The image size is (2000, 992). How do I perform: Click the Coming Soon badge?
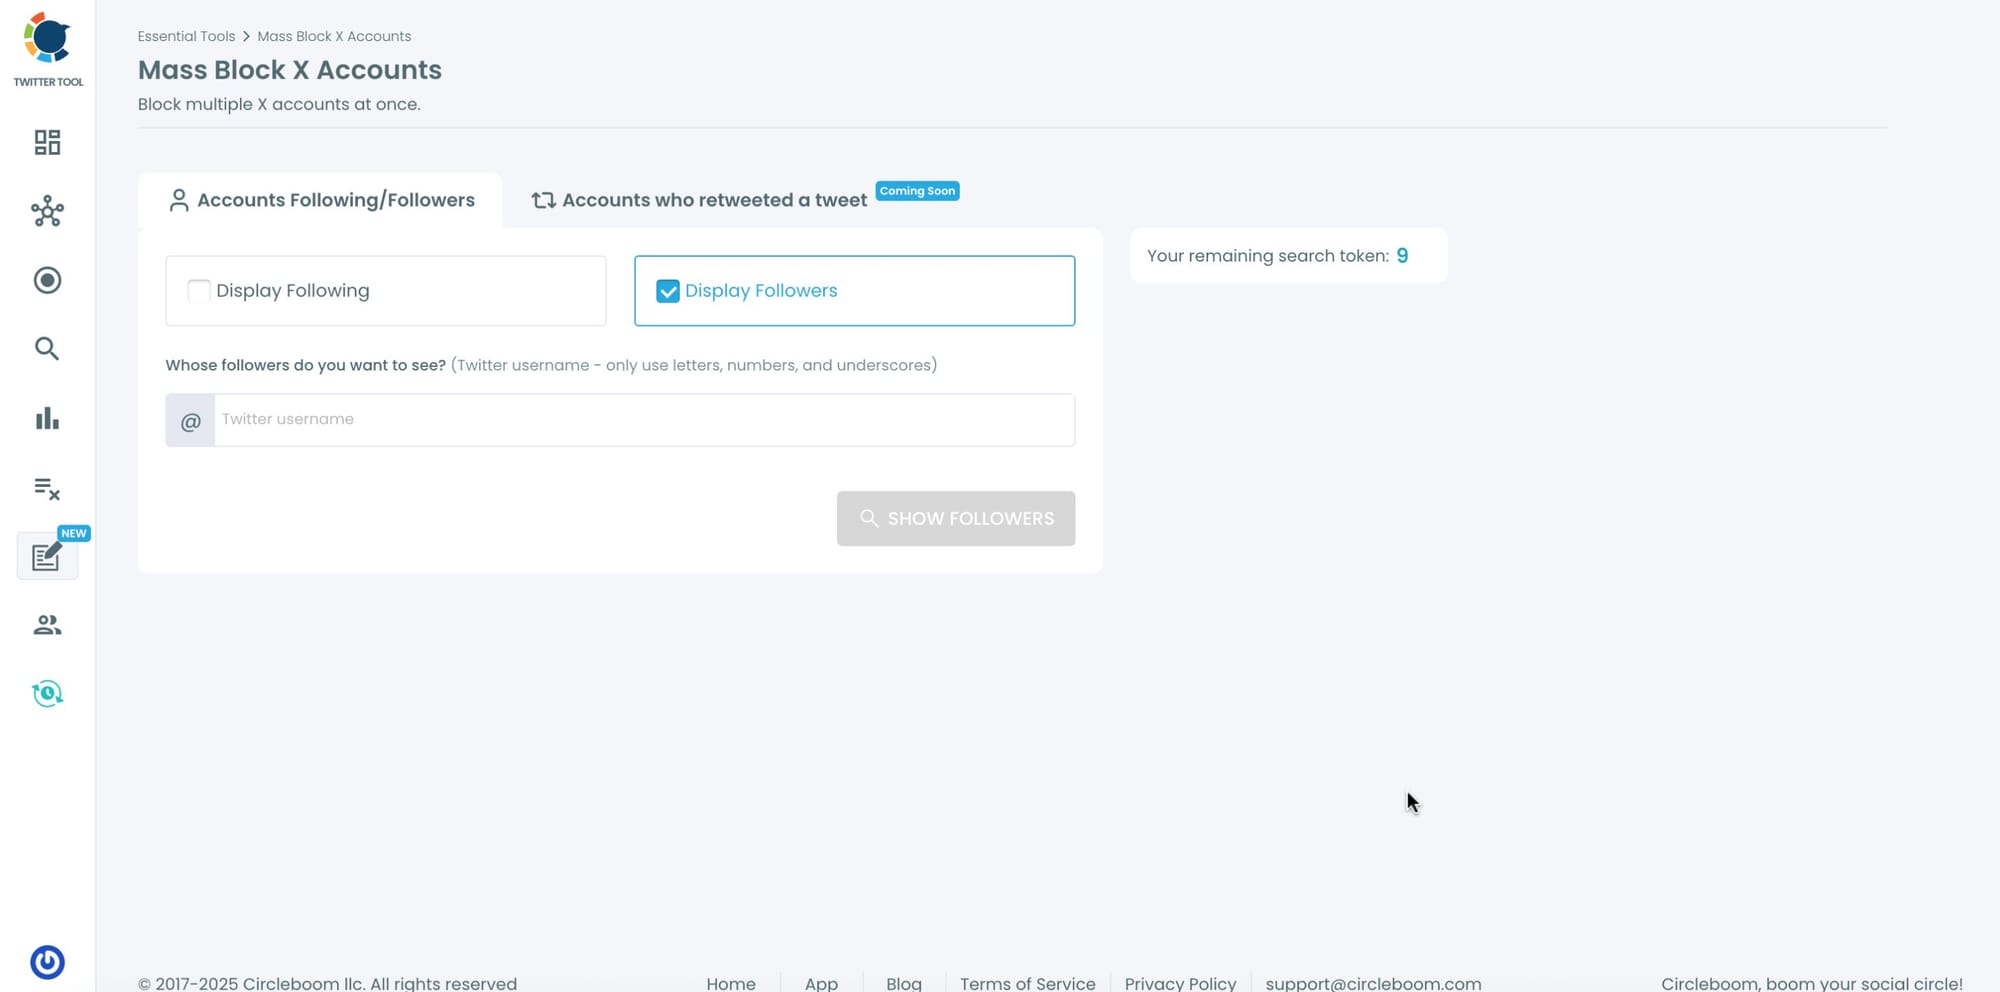(917, 191)
